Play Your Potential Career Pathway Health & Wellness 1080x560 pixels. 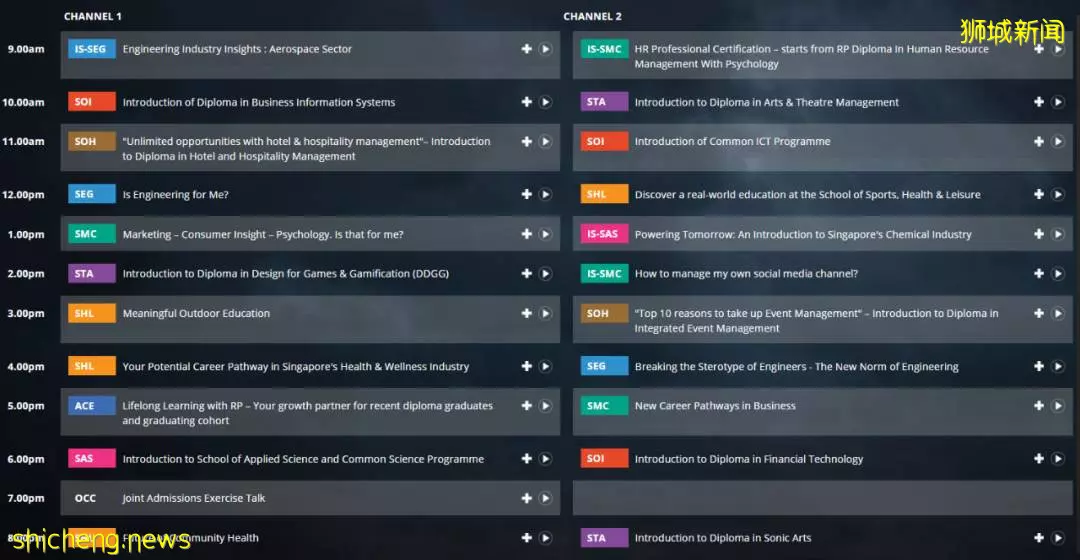546,366
